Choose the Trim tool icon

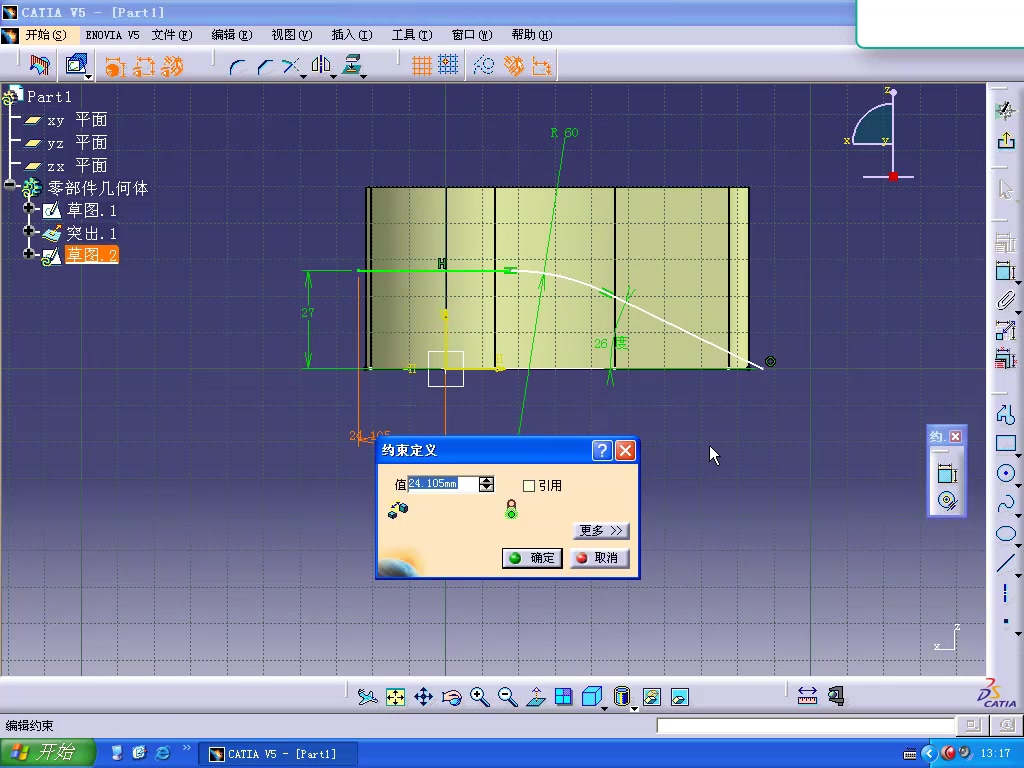coord(291,66)
